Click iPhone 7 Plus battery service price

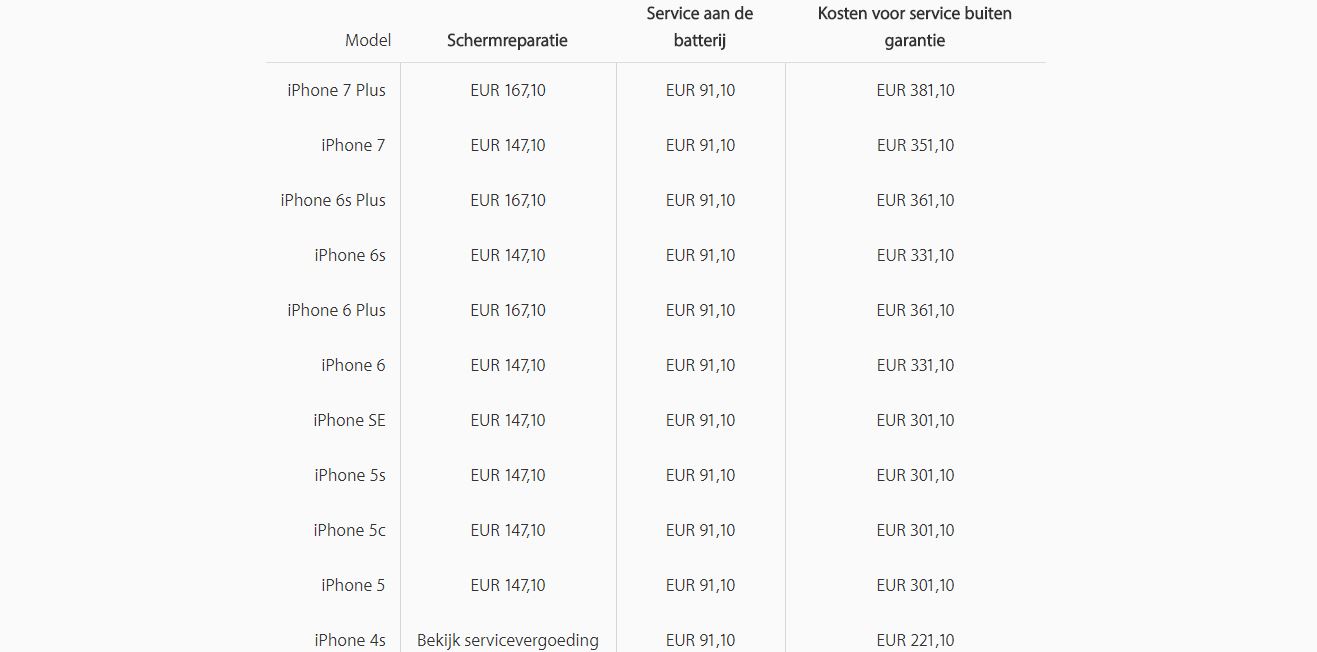click(700, 90)
